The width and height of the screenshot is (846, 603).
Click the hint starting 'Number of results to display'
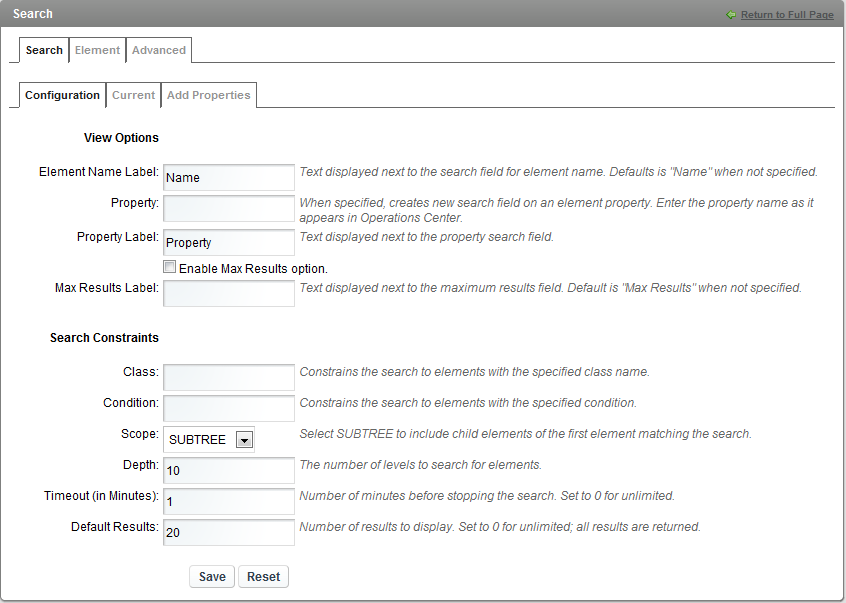500,527
